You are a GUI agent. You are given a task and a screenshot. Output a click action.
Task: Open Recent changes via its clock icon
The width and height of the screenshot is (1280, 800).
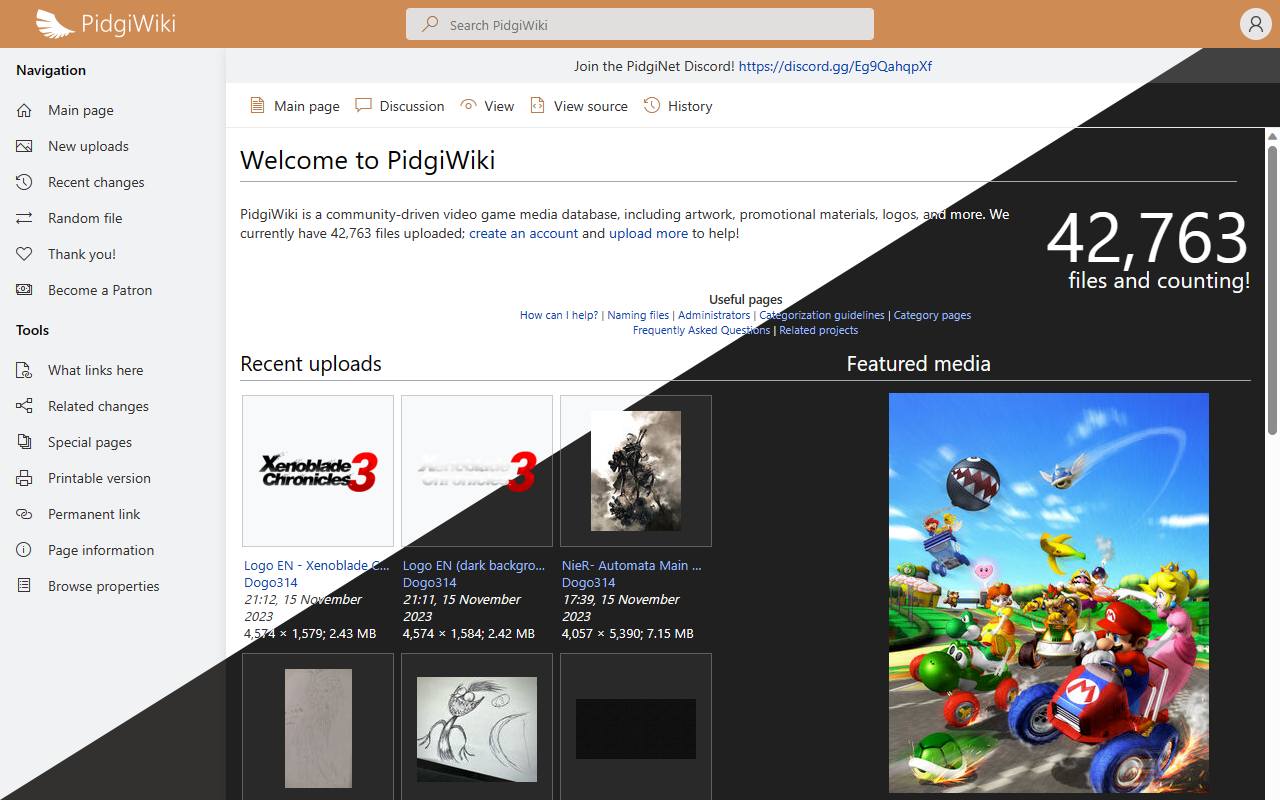[22, 182]
